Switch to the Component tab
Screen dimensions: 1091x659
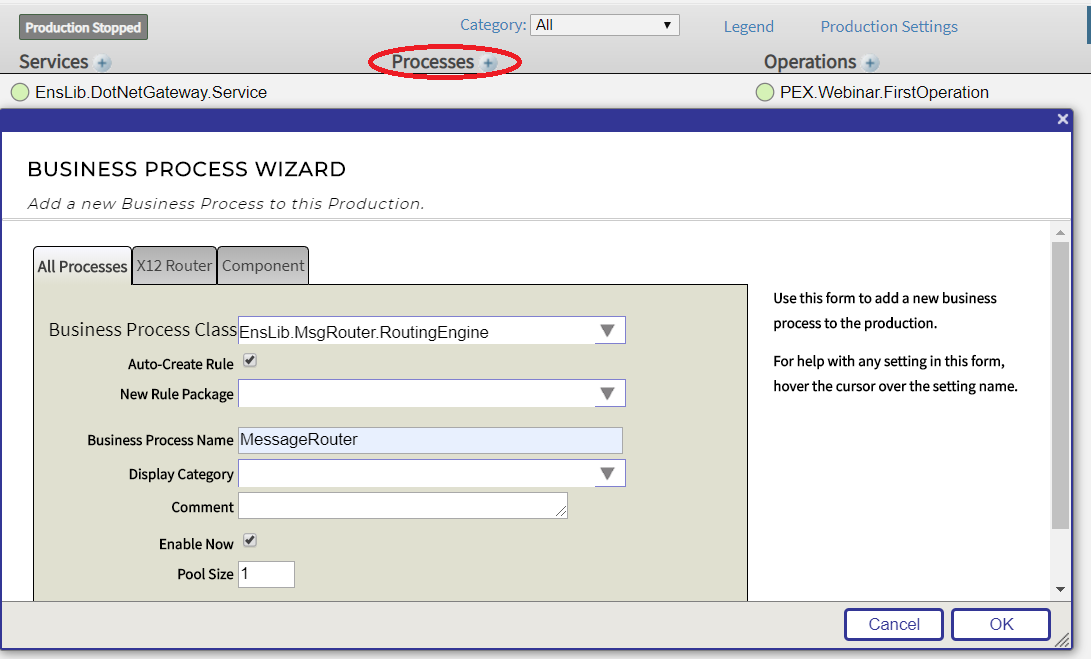click(263, 266)
